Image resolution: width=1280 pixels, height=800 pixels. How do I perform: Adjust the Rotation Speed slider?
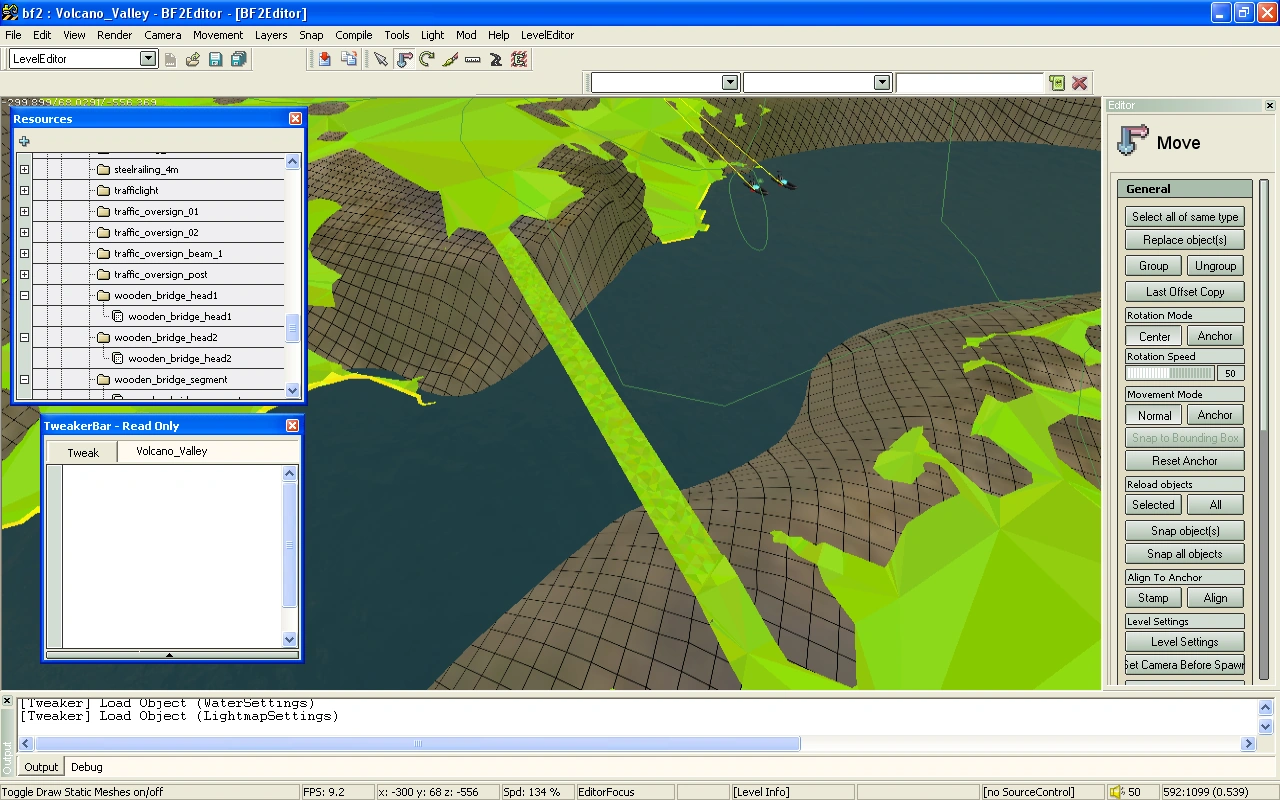(x=1170, y=373)
